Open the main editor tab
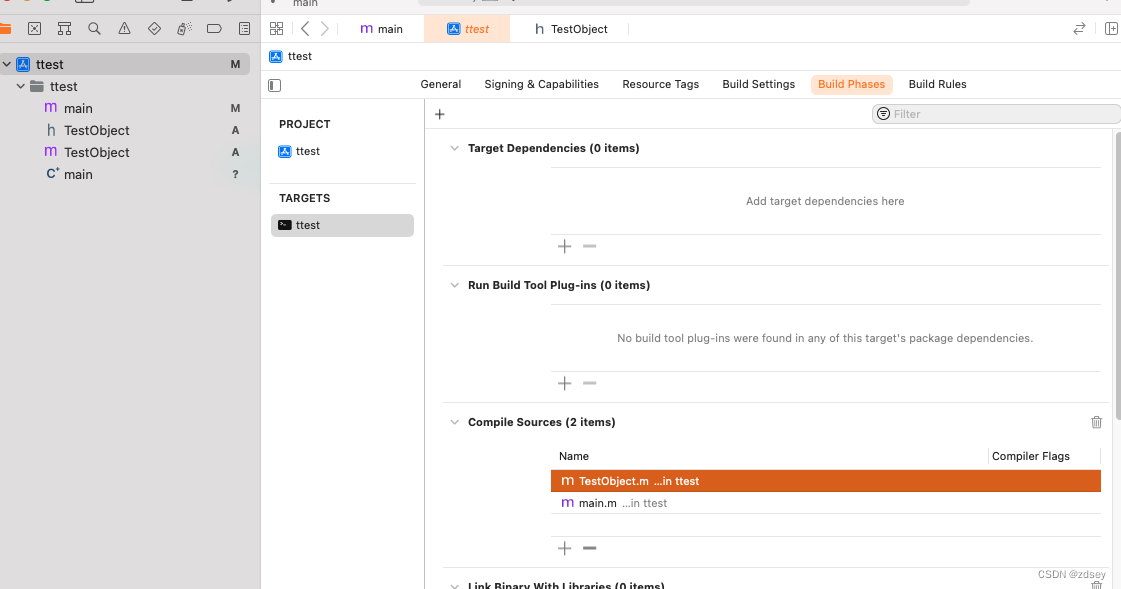Image resolution: width=1121 pixels, height=589 pixels. [x=382, y=29]
